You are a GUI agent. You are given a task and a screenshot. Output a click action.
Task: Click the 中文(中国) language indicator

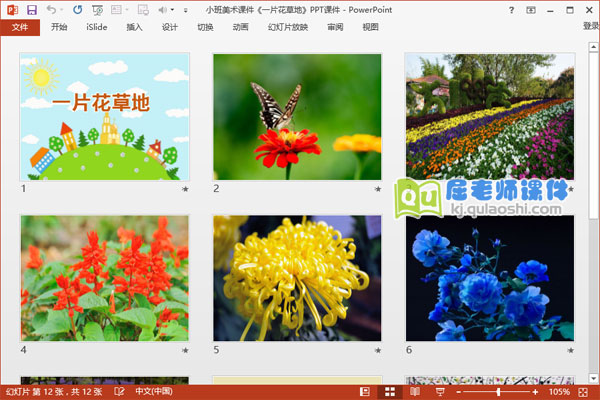click(154, 392)
